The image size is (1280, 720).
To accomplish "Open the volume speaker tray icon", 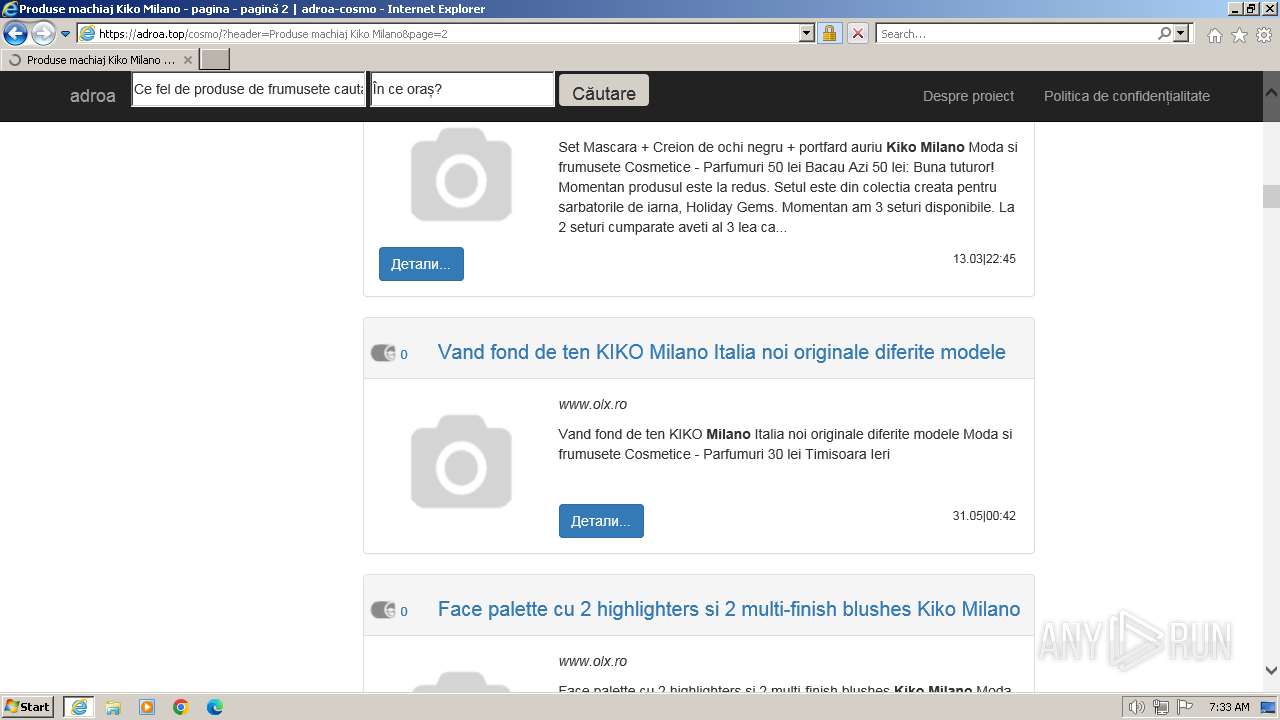I will [1137, 707].
